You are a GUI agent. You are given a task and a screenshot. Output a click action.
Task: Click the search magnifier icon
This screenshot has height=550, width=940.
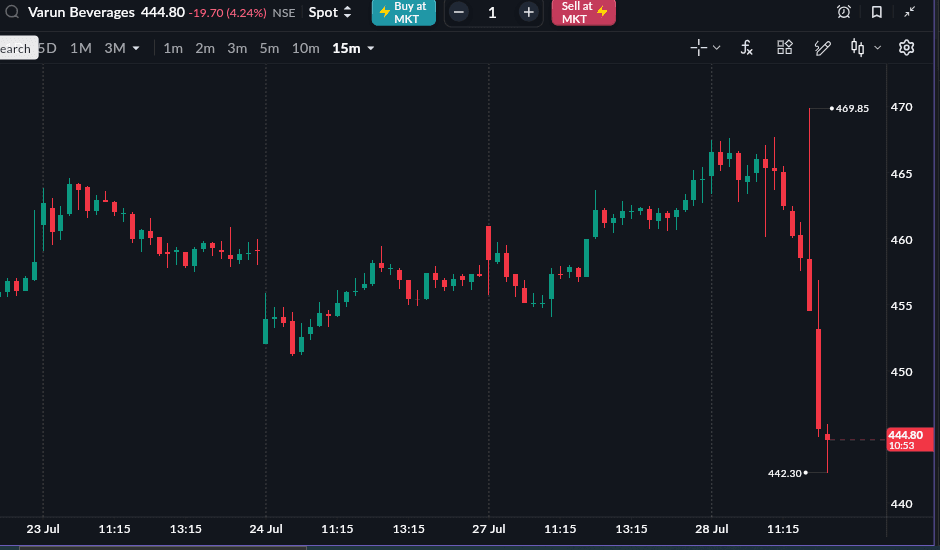[12, 12]
